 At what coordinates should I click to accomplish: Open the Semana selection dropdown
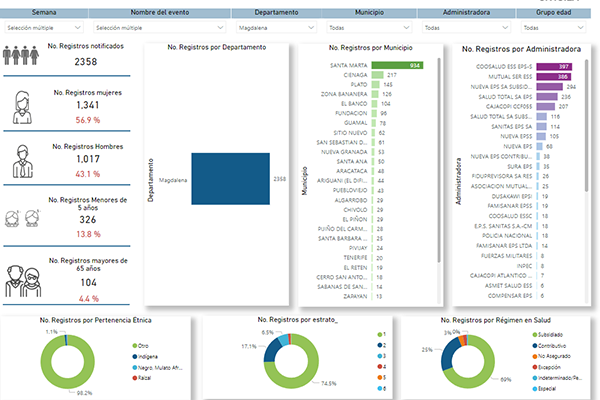(44, 28)
